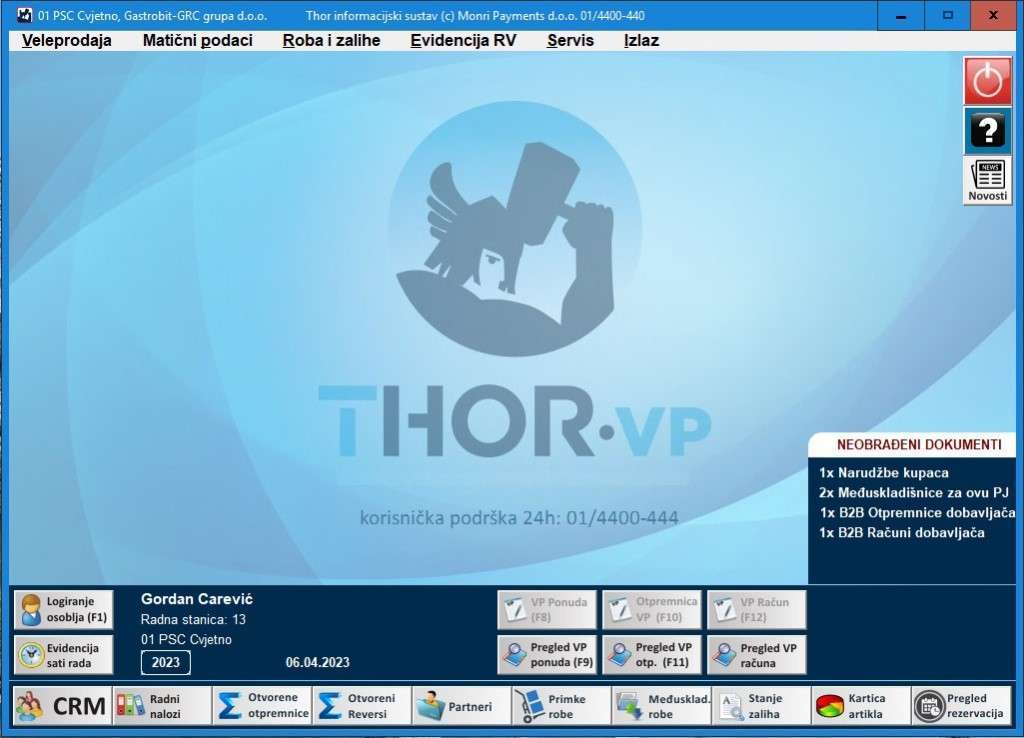
Task: Open Evidencija sati rada
Action: (x=63, y=654)
